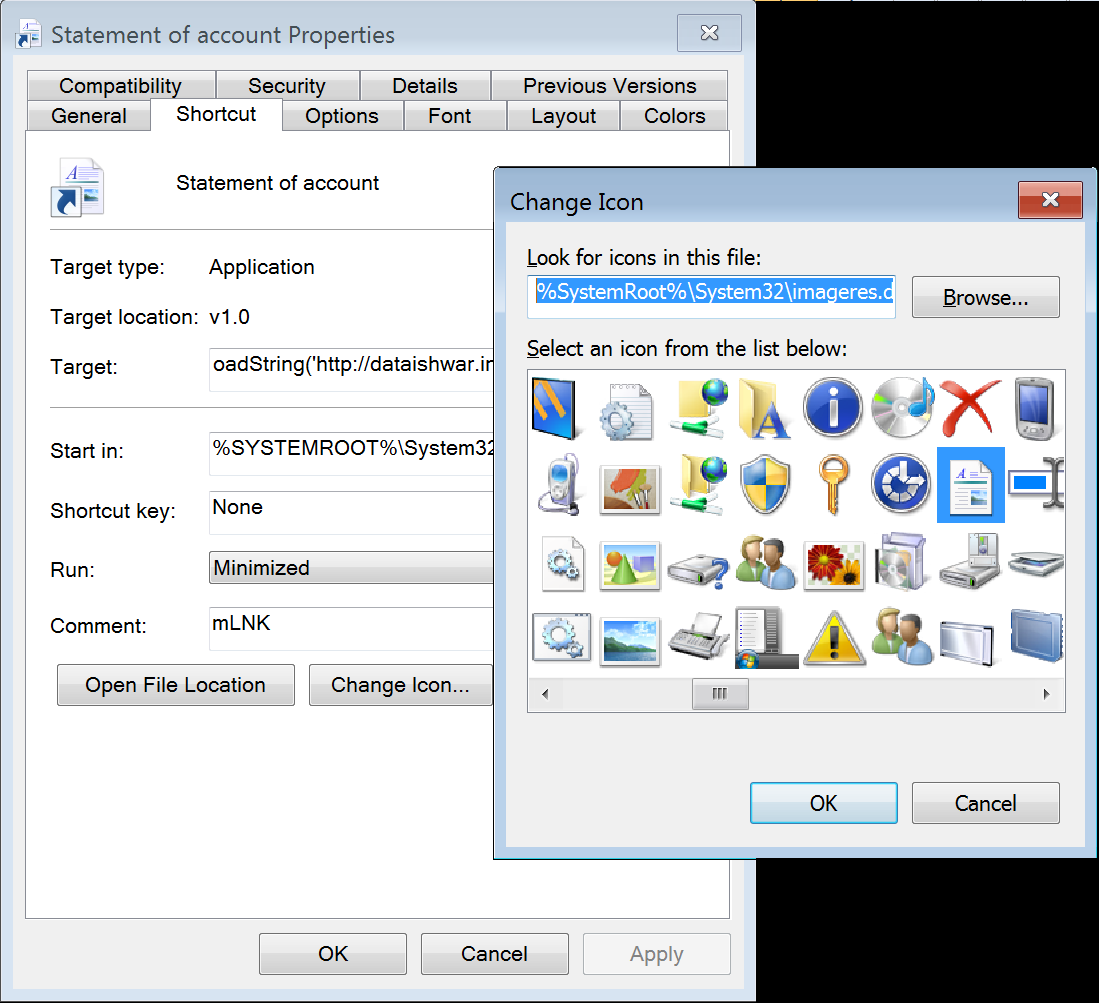Click the Target text field
The width and height of the screenshot is (1099, 1003).
point(351,369)
